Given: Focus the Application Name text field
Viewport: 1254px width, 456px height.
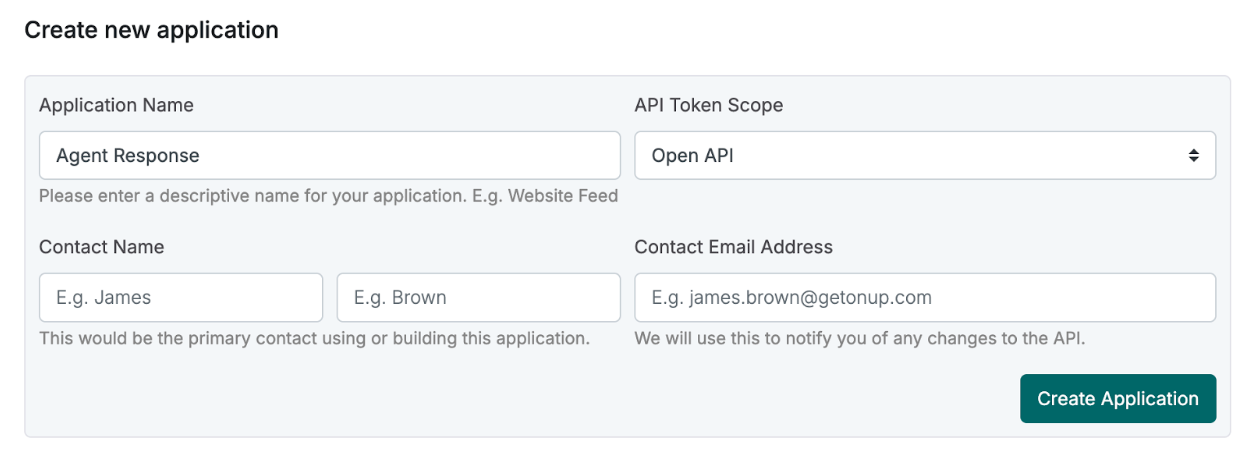Looking at the screenshot, I should 400,155.
